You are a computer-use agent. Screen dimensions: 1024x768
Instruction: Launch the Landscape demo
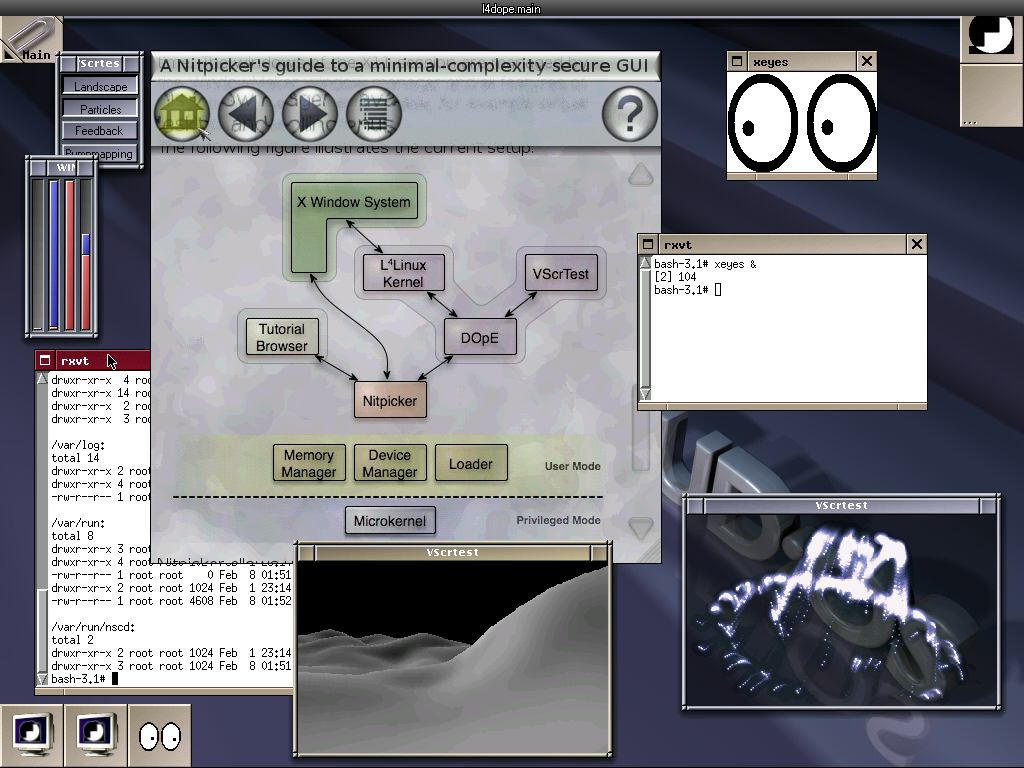(100, 87)
